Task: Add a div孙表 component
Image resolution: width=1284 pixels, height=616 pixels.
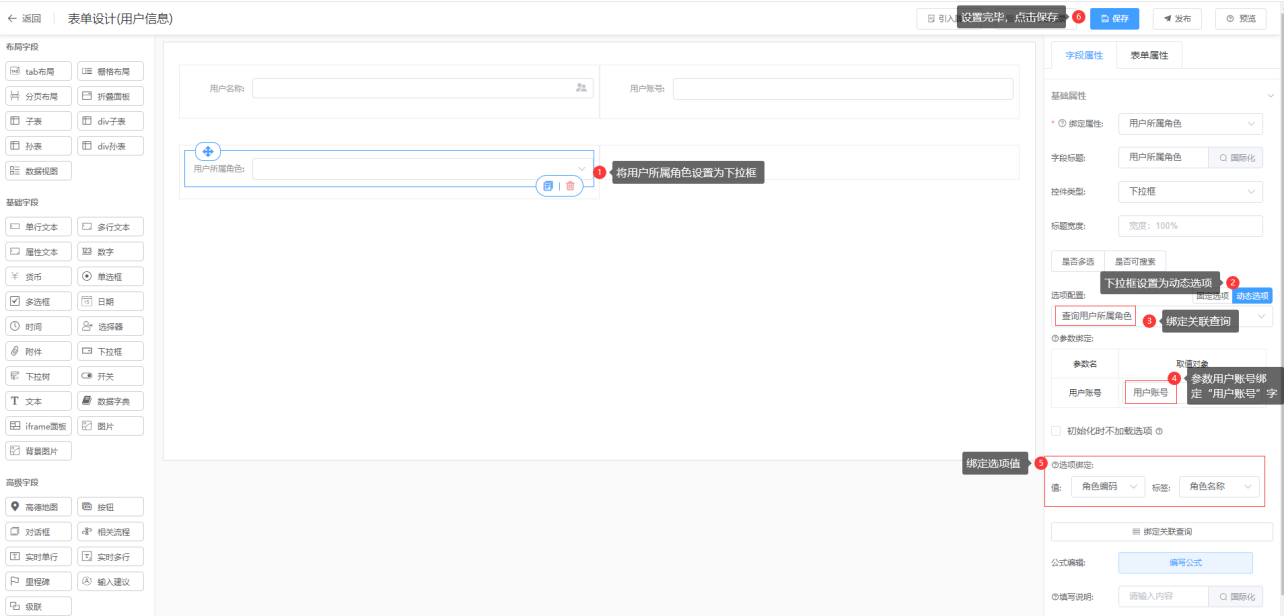Action: click(x=110, y=146)
